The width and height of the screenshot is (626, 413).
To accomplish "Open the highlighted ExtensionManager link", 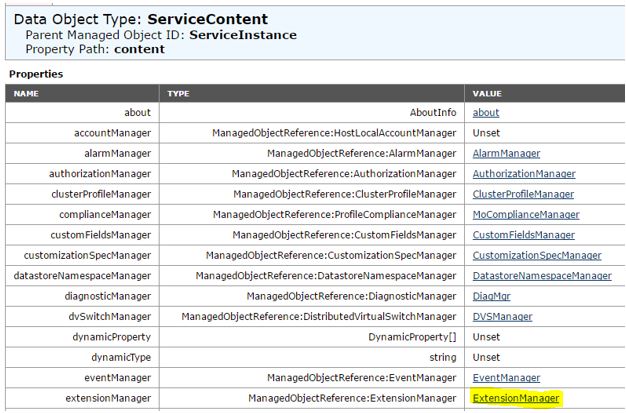I will click(515, 398).
